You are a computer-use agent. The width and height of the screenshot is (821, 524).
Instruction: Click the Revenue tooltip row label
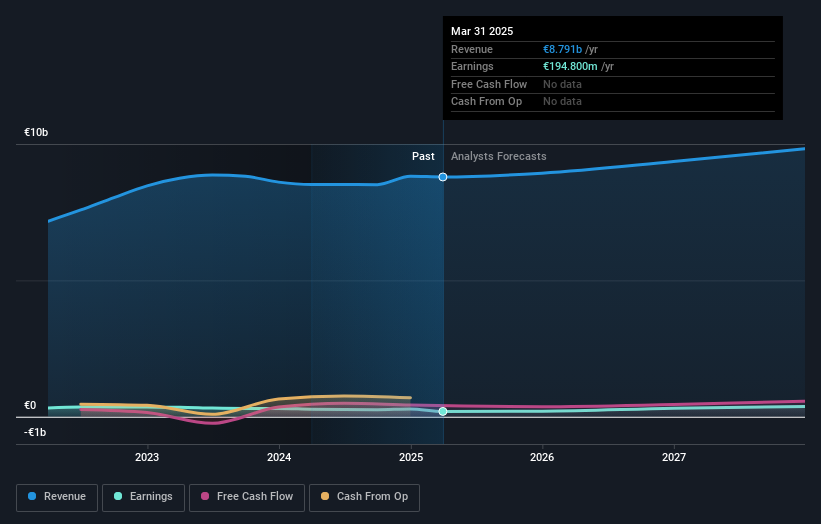tap(472, 49)
